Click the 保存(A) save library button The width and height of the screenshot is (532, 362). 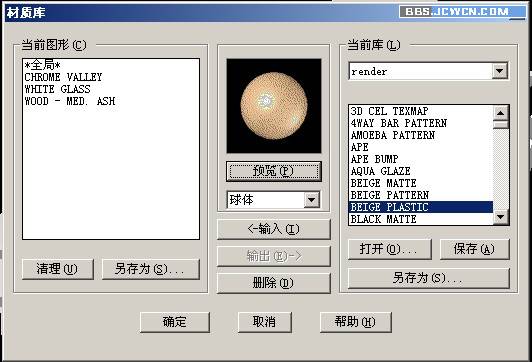coord(475,249)
